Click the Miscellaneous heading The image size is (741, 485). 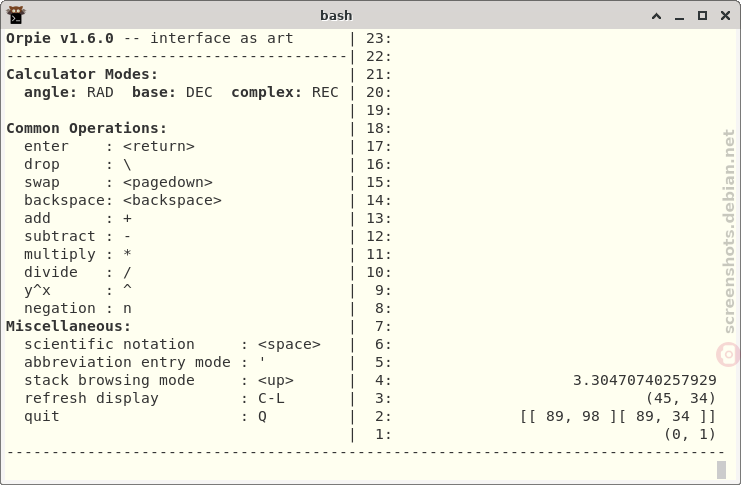[68, 326]
